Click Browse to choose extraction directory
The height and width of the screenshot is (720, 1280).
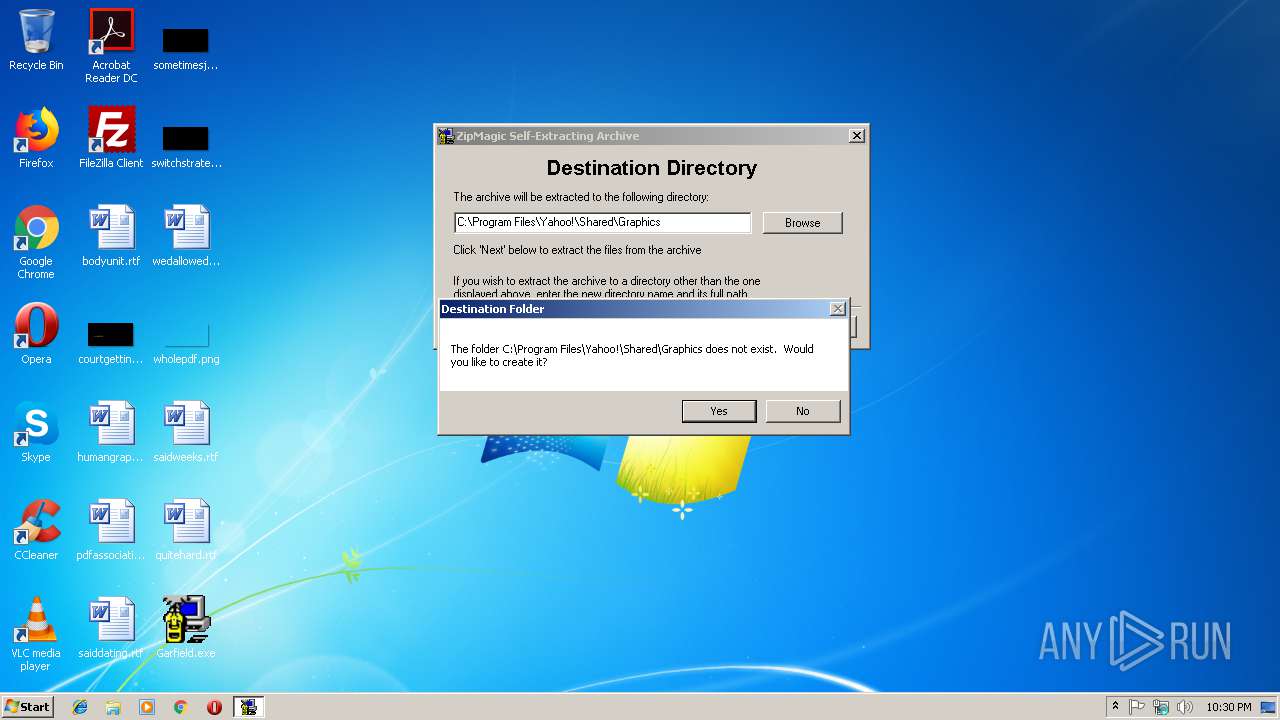(x=802, y=223)
